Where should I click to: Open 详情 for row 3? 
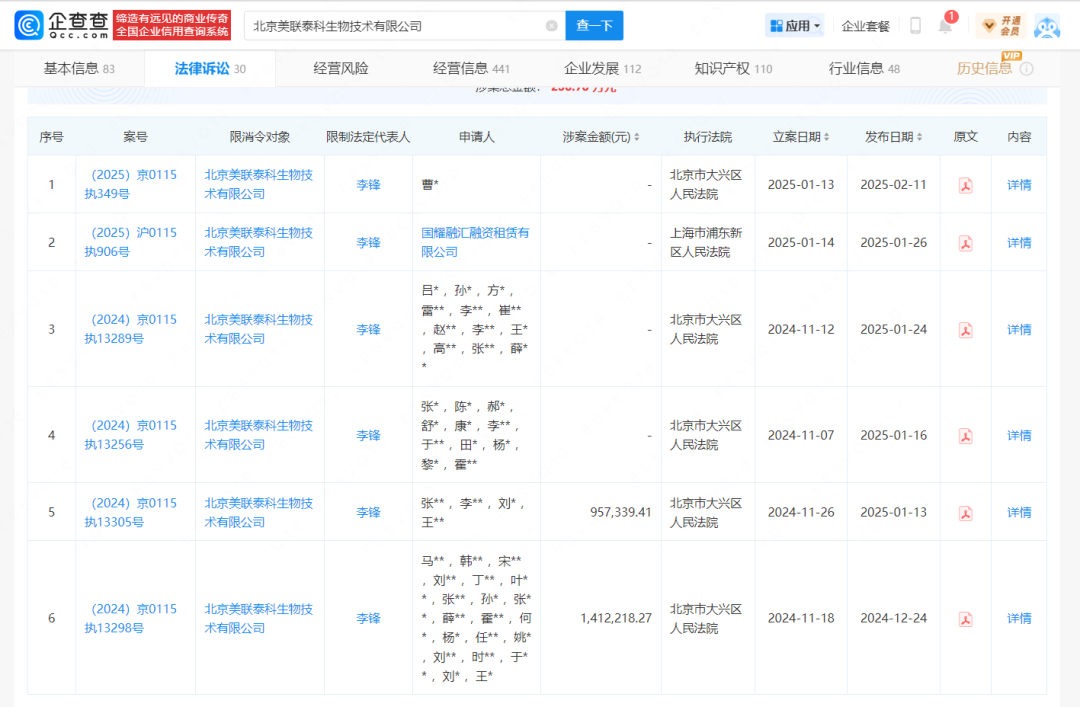[1019, 329]
